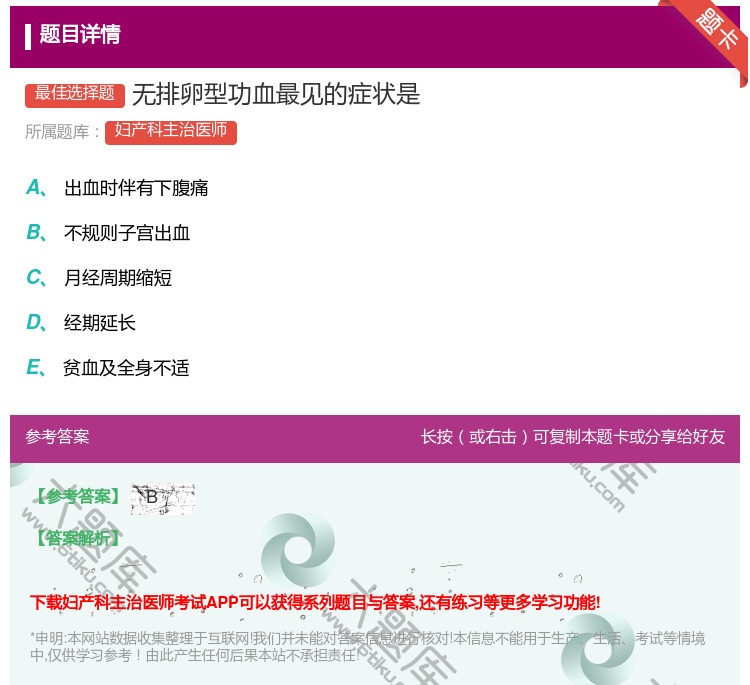Screen dimensions: 750x685
Task: Click the 参考答案 section header
Action: 57,437
